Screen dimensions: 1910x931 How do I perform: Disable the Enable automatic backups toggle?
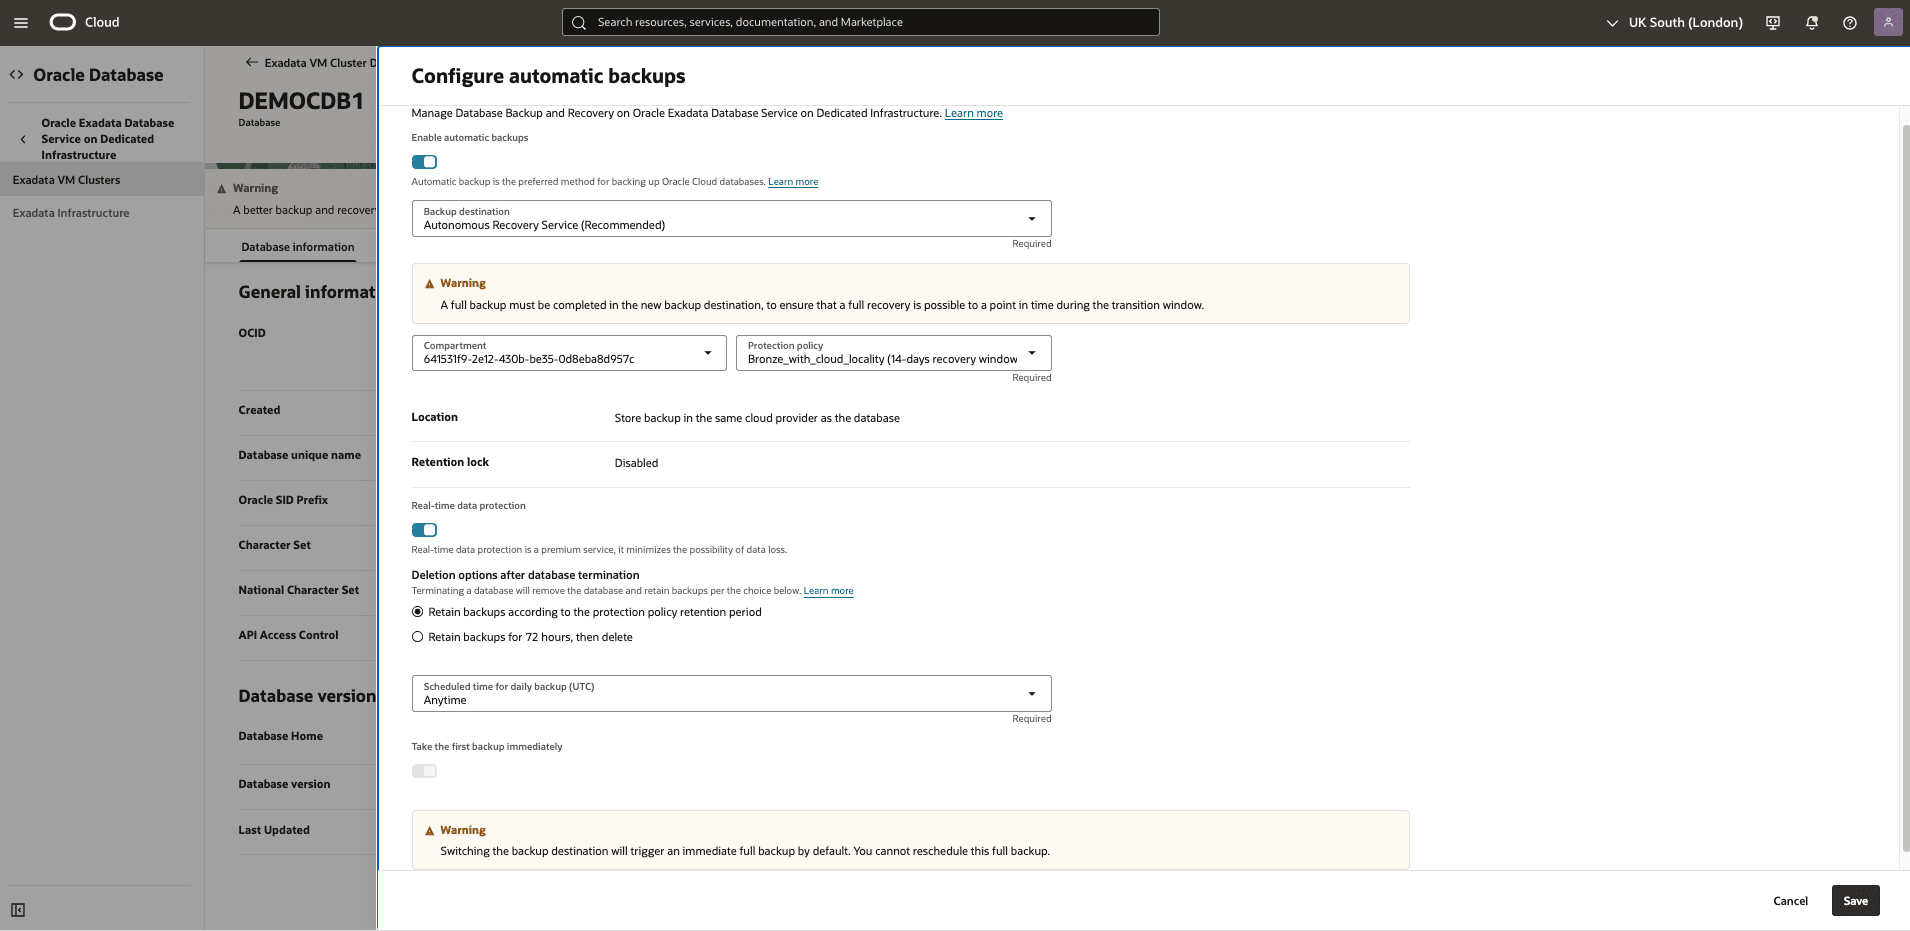pyautogui.click(x=424, y=161)
